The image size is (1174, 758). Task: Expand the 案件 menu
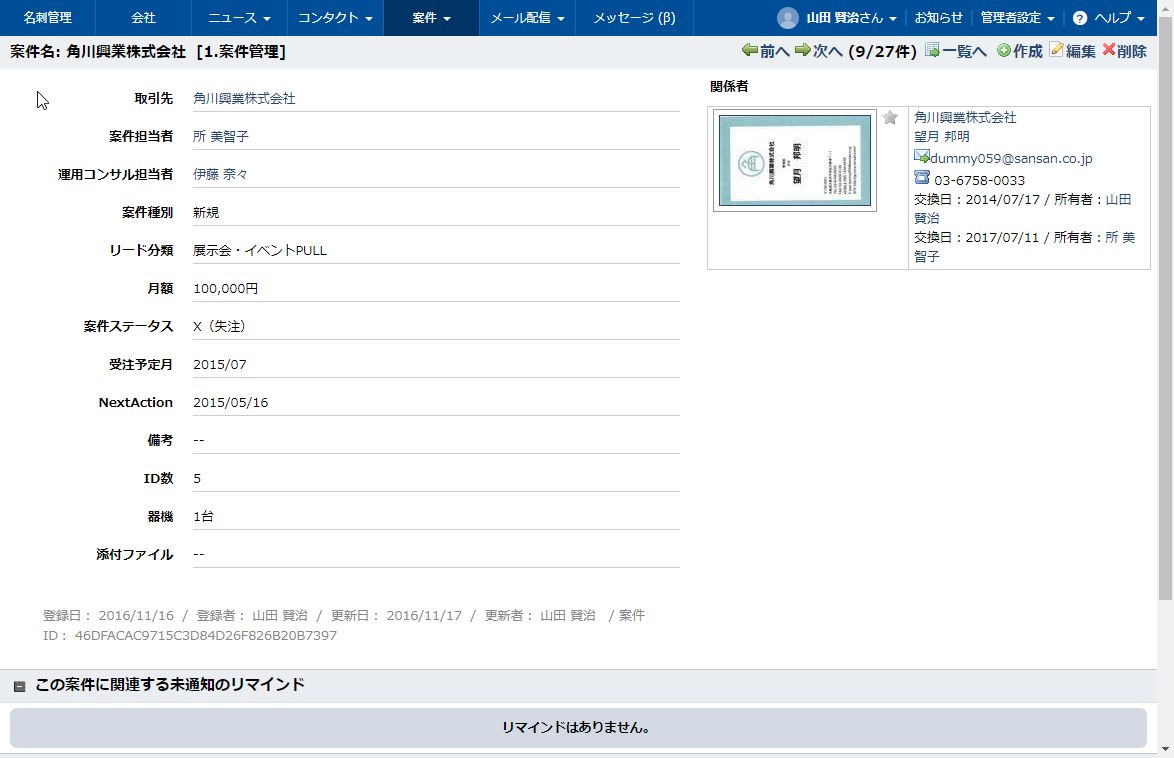431,18
